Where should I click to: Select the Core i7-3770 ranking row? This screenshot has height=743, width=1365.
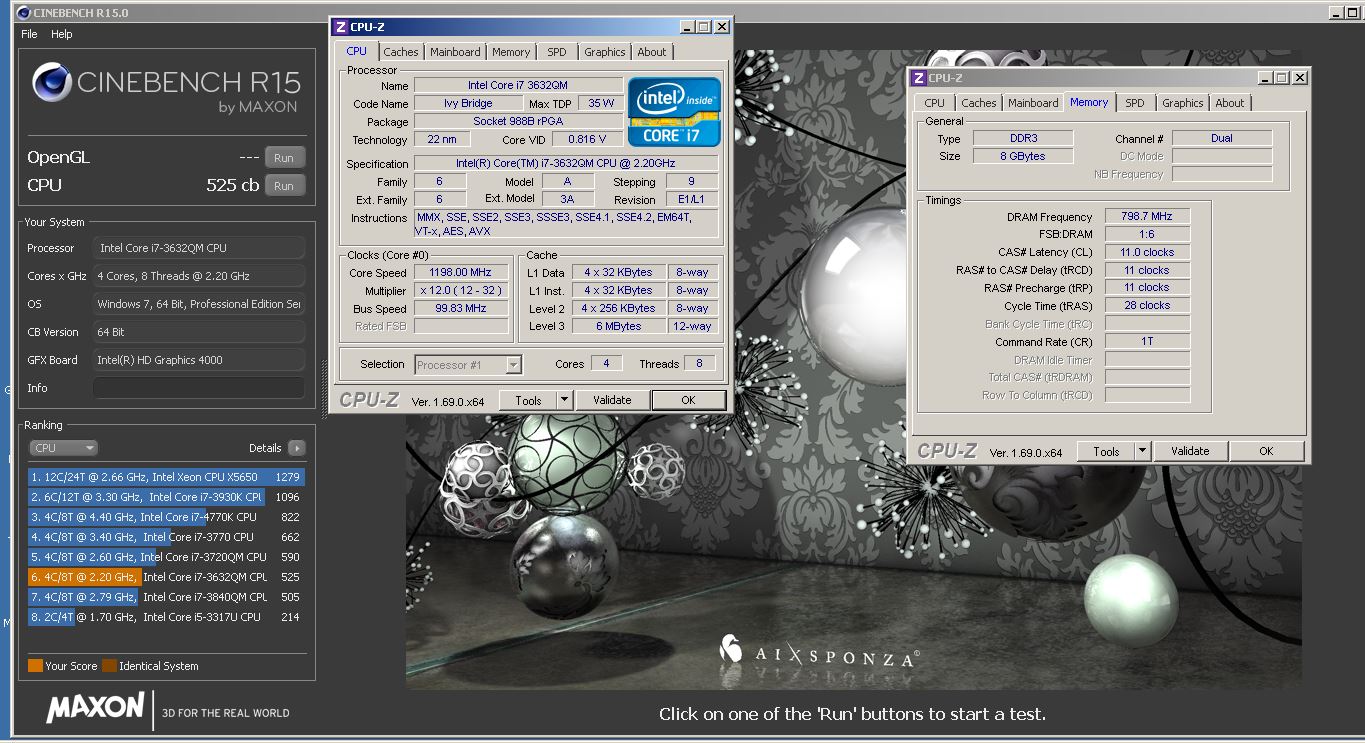(166, 537)
